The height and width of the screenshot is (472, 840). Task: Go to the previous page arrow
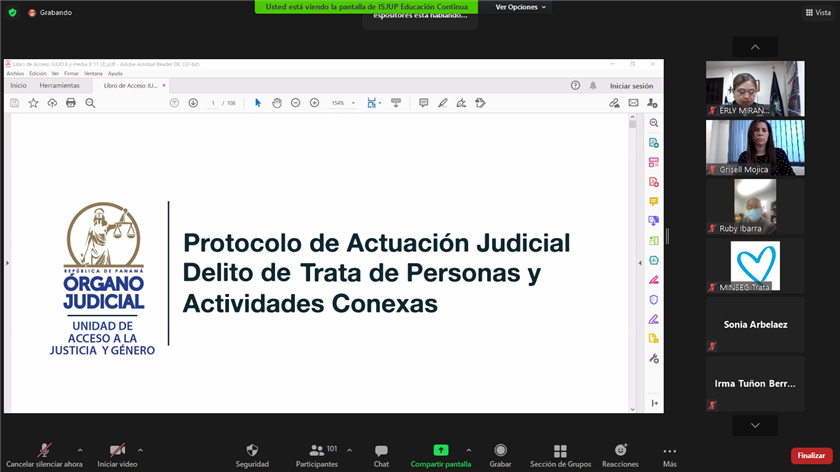click(x=174, y=103)
